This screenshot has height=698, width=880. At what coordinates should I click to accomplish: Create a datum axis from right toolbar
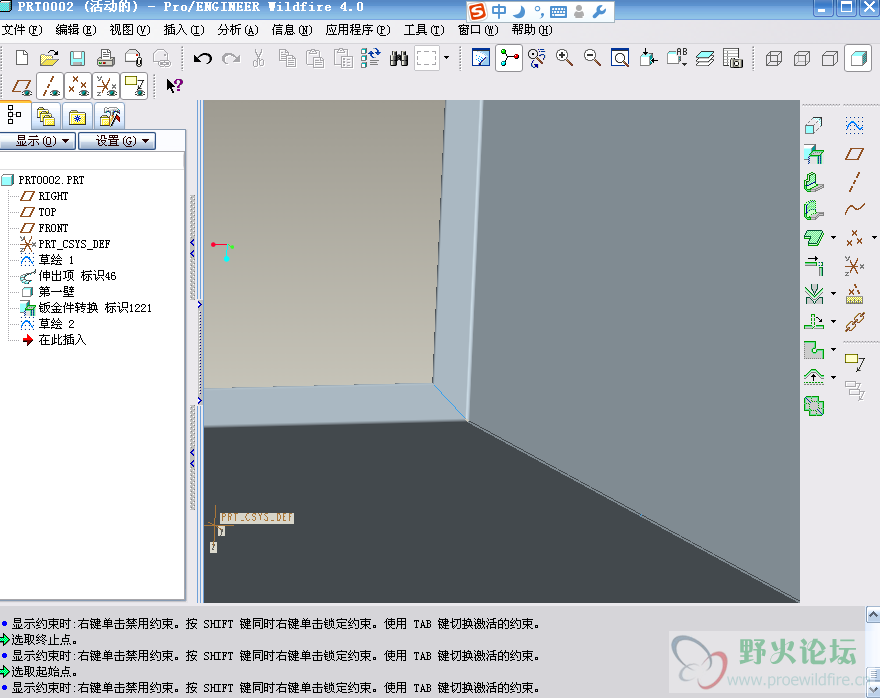854,182
